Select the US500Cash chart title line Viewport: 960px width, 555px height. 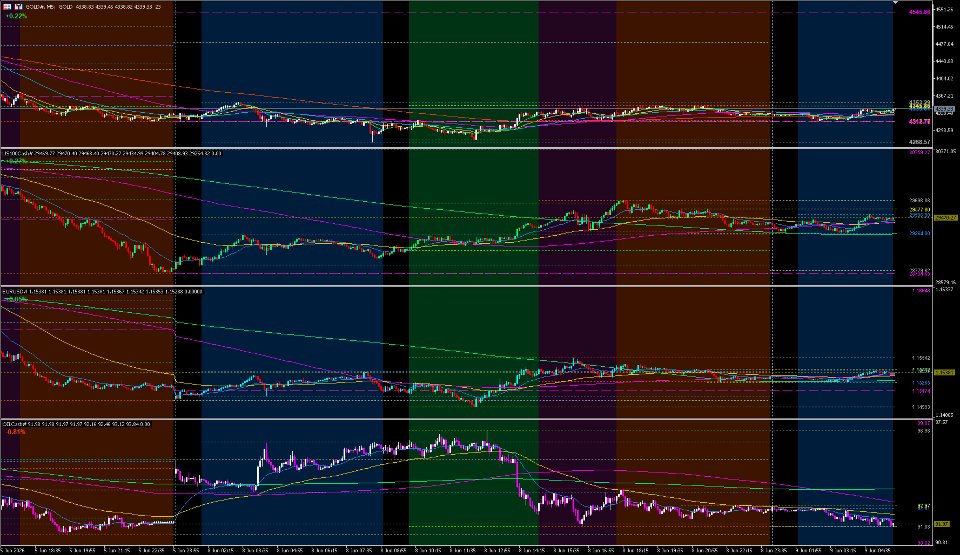tap(112, 153)
